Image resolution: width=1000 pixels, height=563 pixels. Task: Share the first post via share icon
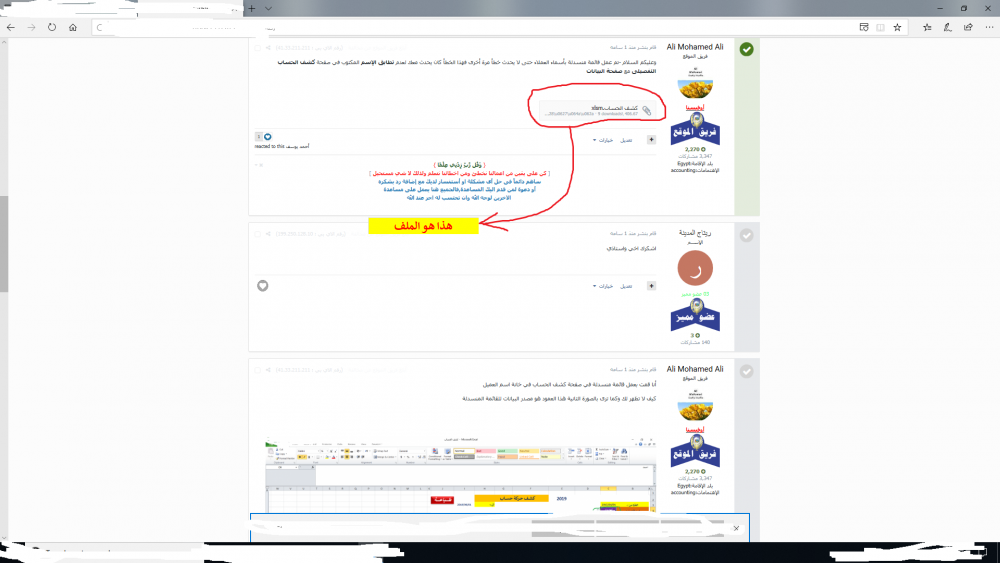click(x=268, y=48)
